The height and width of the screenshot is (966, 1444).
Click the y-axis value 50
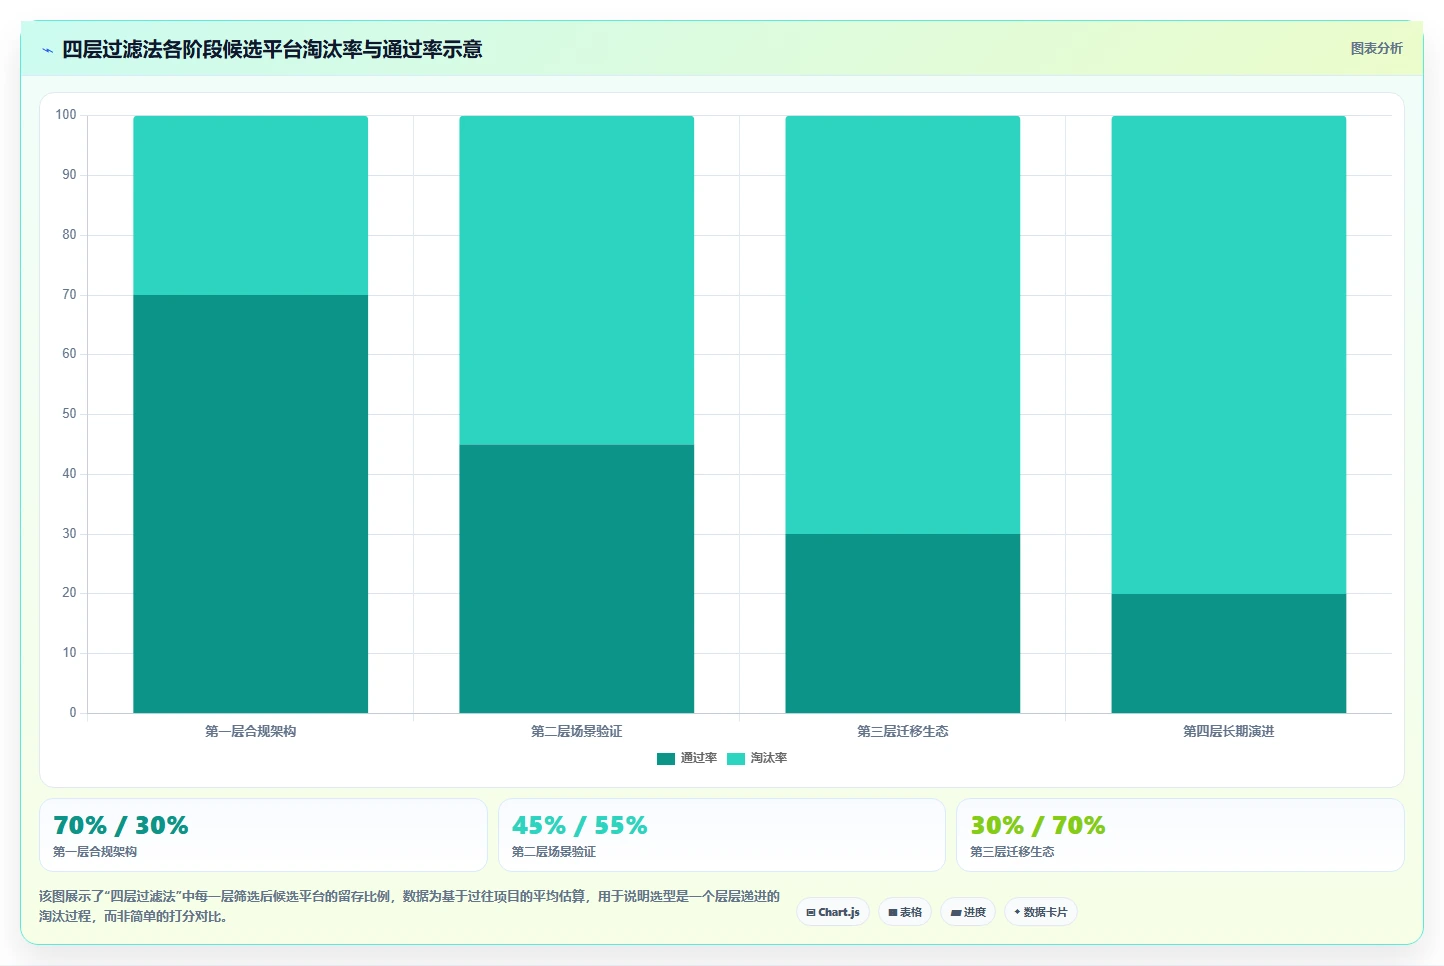point(69,413)
